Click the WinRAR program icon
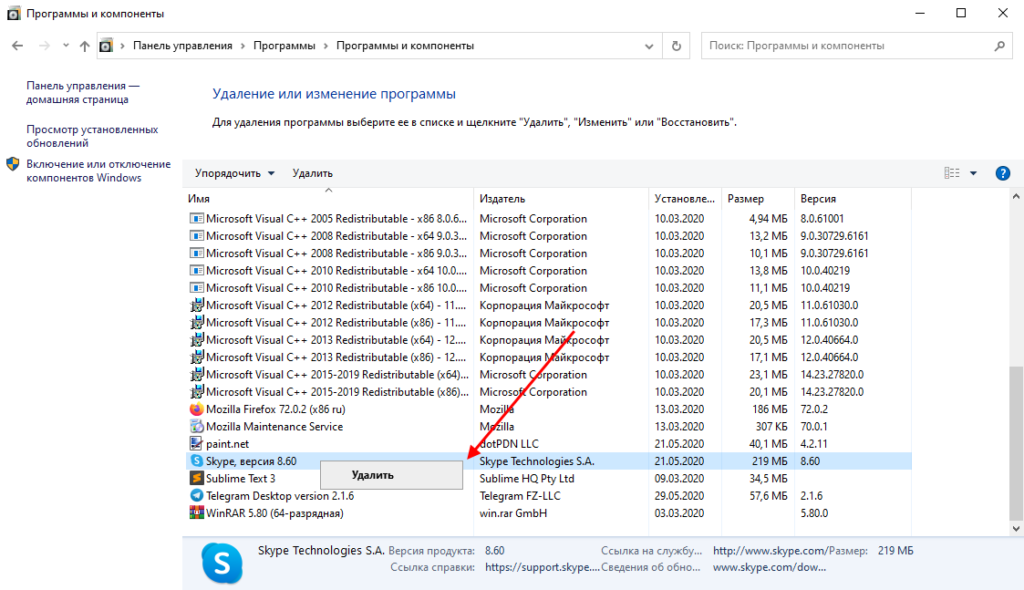 tap(196, 513)
